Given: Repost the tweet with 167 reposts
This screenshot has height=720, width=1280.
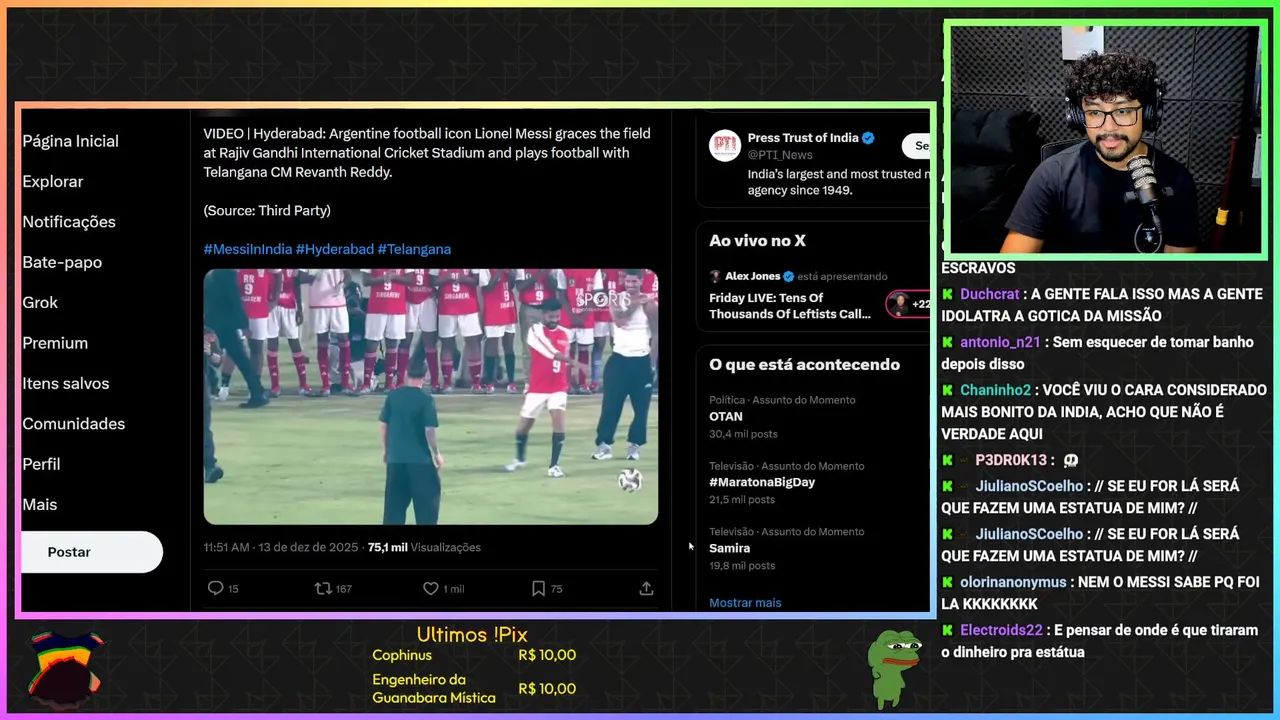Looking at the screenshot, I should pos(323,588).
